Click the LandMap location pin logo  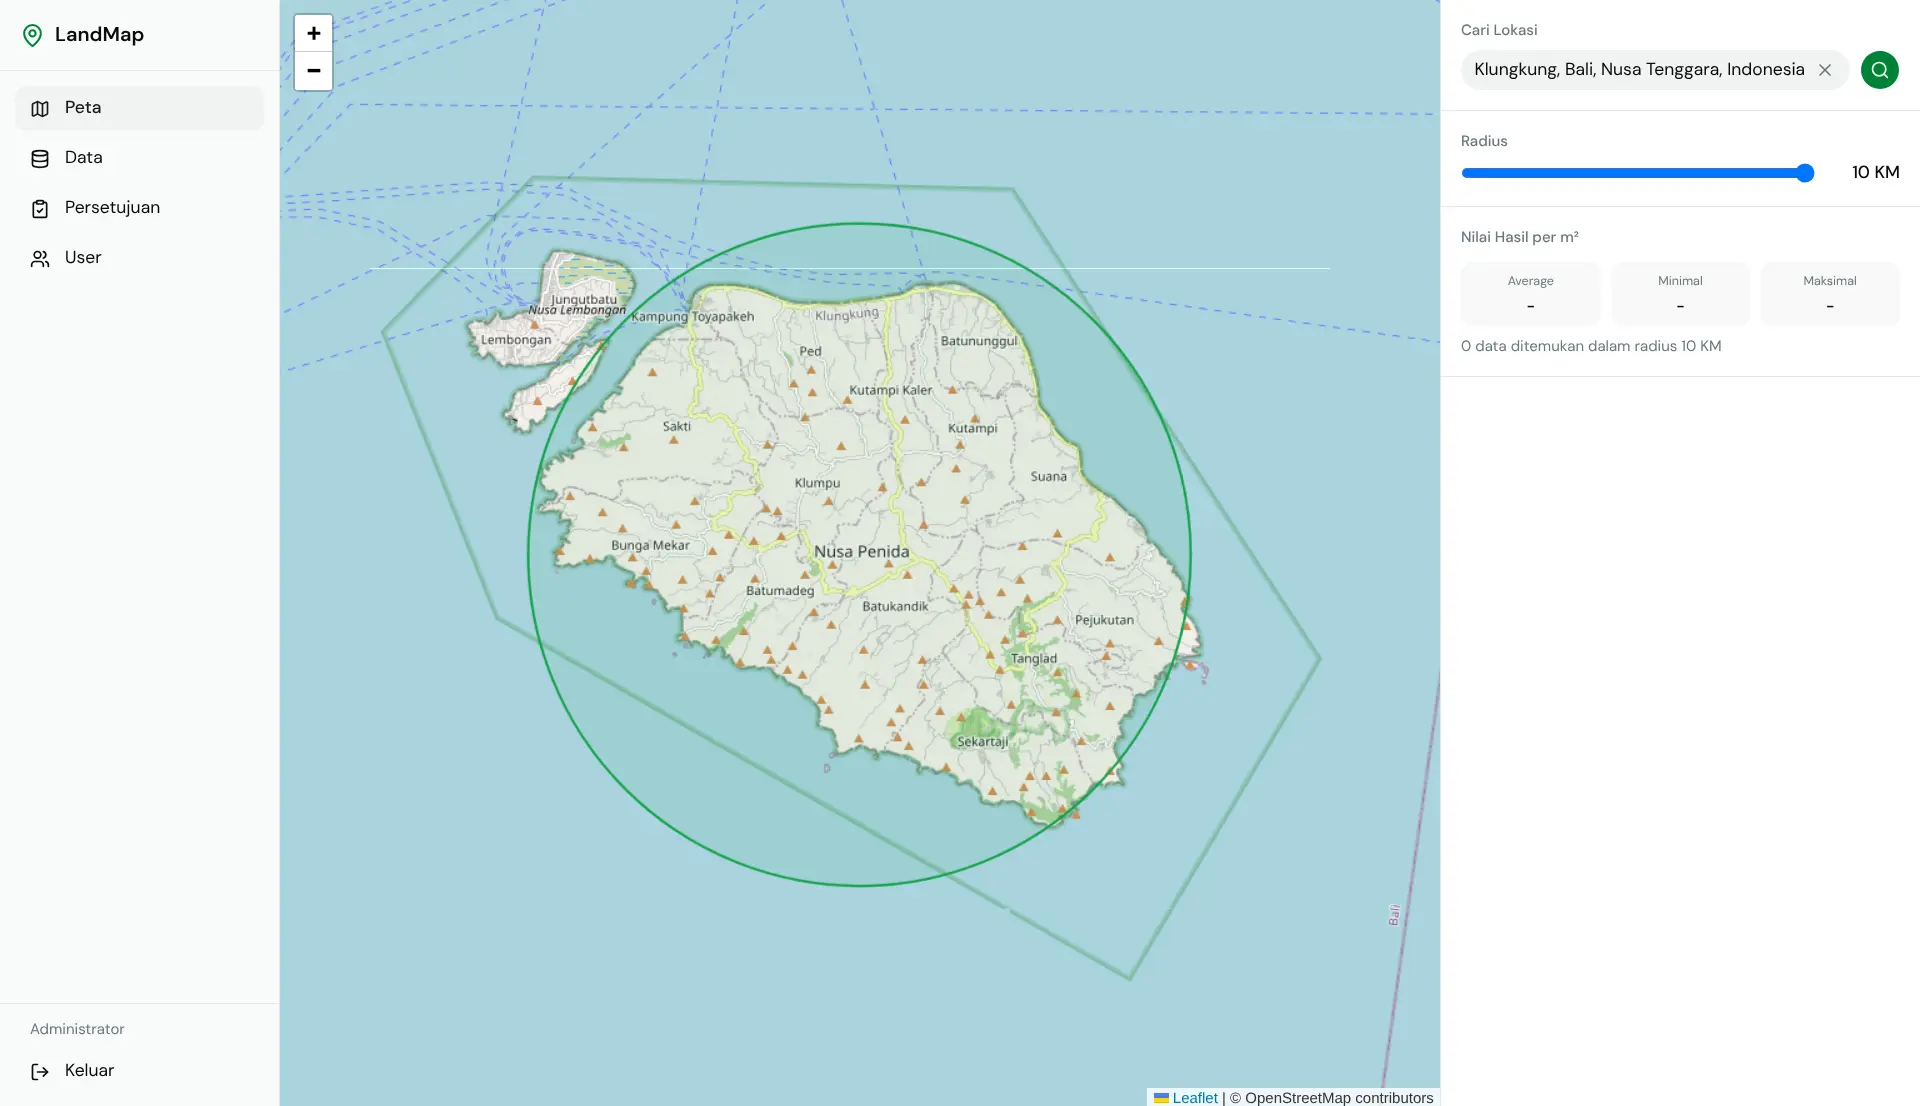(x=32, y=35)
